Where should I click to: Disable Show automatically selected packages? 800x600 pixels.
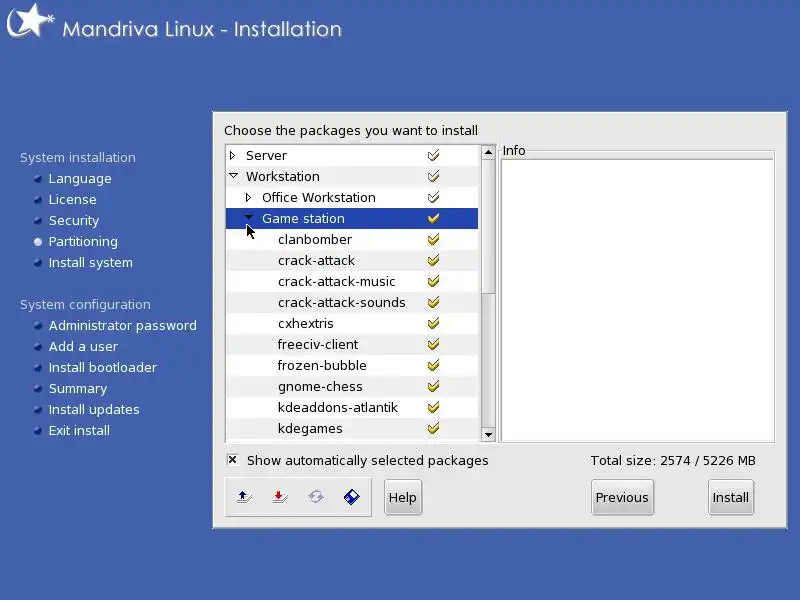point(233,460)
